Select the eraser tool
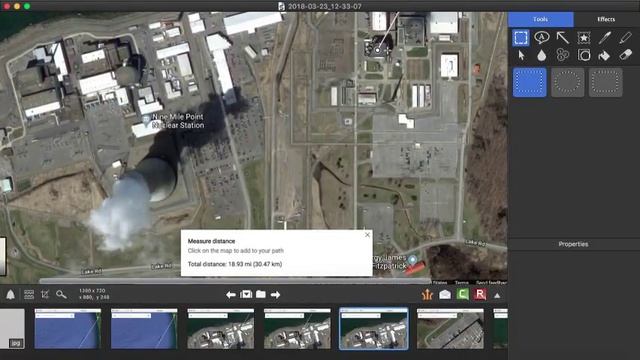Screen dimensions: 640x360 [625, 55]
